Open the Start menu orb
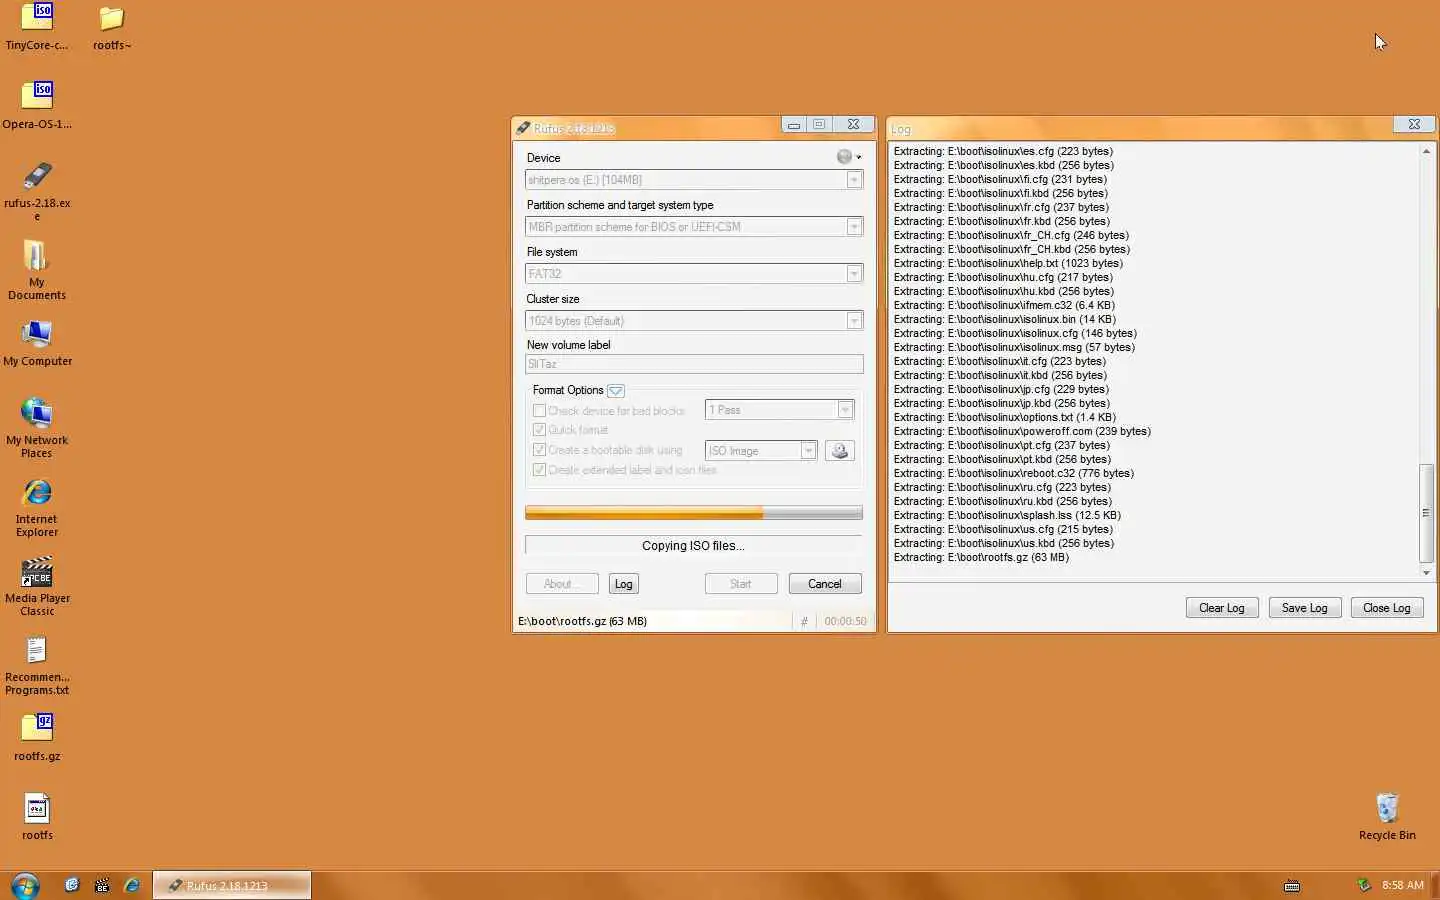This screenshot has width=1440, height=900. (x=25, y=885)
